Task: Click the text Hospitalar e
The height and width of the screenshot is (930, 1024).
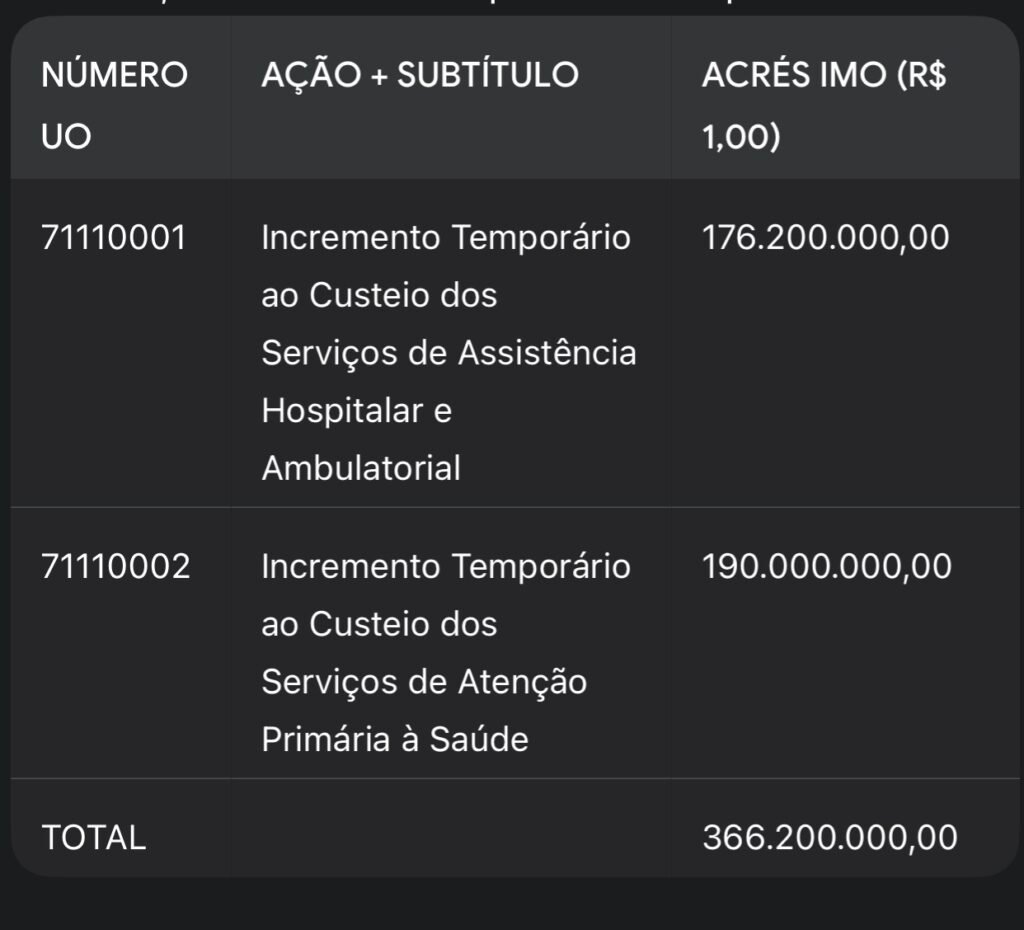Action: point(356,410)
